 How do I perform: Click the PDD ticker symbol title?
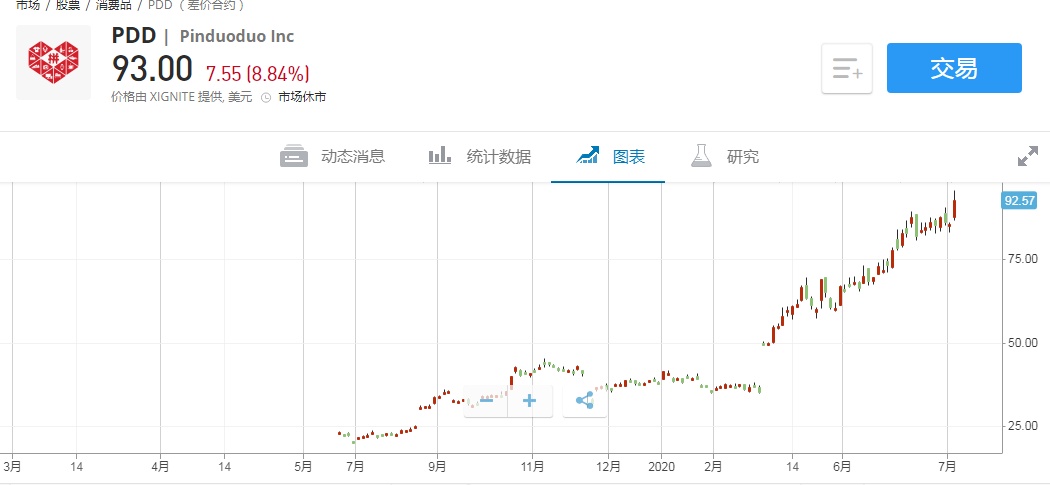pyautogui.click(x=133, y=36)
